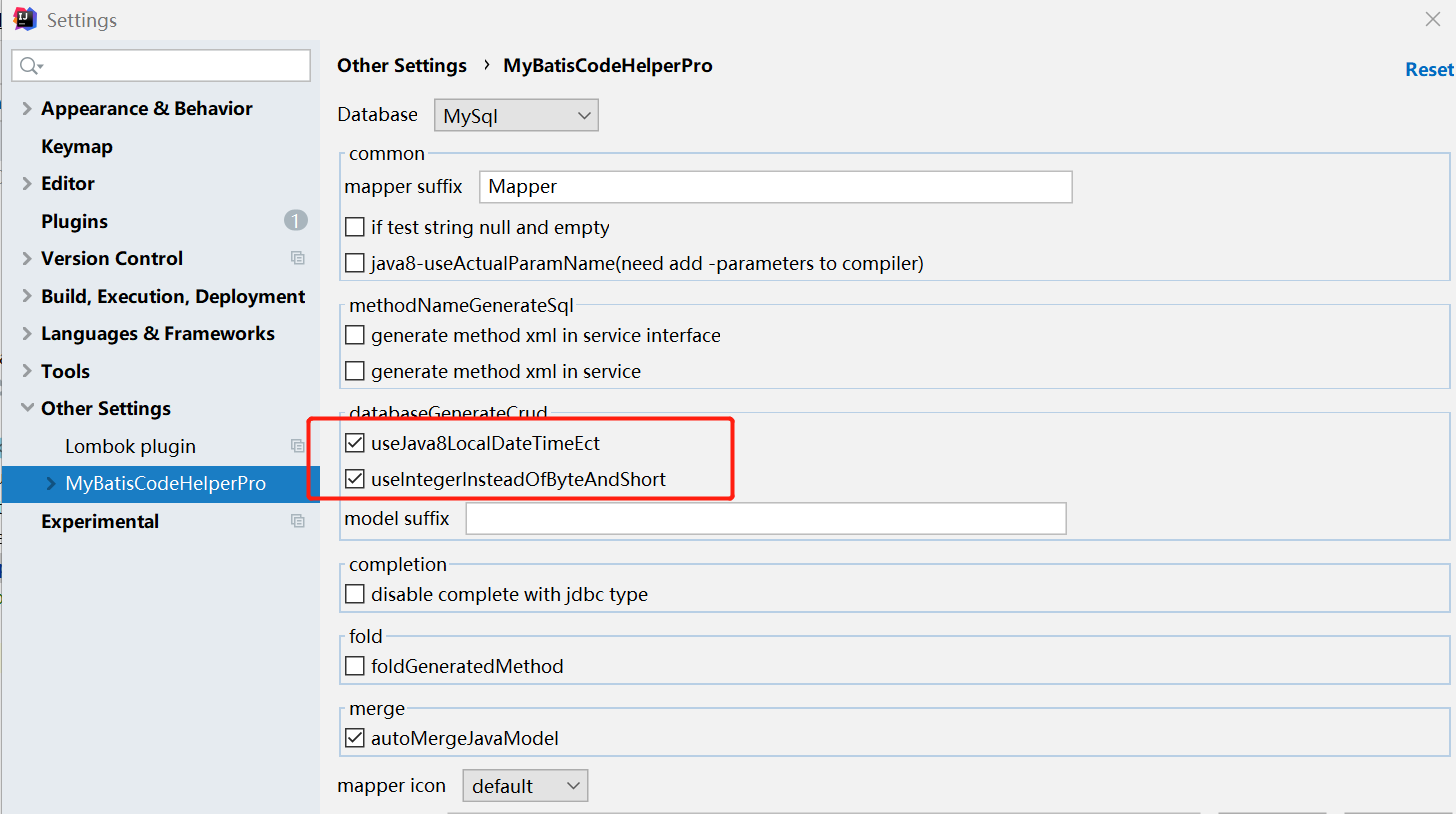1456x814 pixels.
Task: Expand the Version Control node arrow
Action: 26,258
